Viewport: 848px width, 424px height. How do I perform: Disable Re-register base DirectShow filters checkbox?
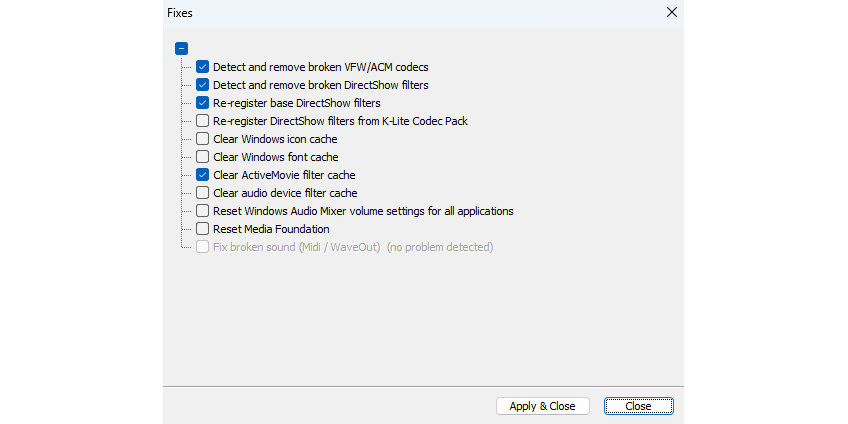point(203,103)
